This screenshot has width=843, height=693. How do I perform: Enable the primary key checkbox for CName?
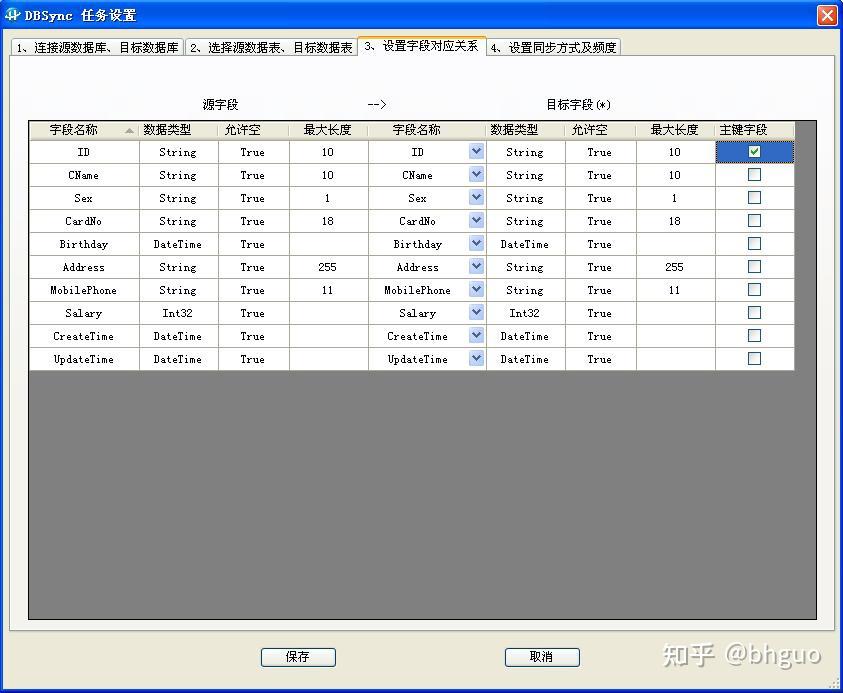point(753,175)
